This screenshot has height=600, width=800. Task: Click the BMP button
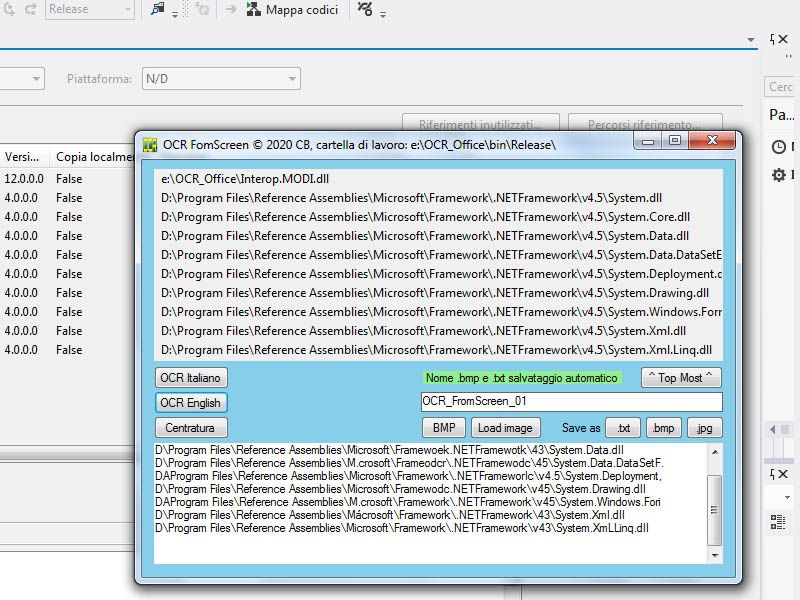click(x=443, y=428)
